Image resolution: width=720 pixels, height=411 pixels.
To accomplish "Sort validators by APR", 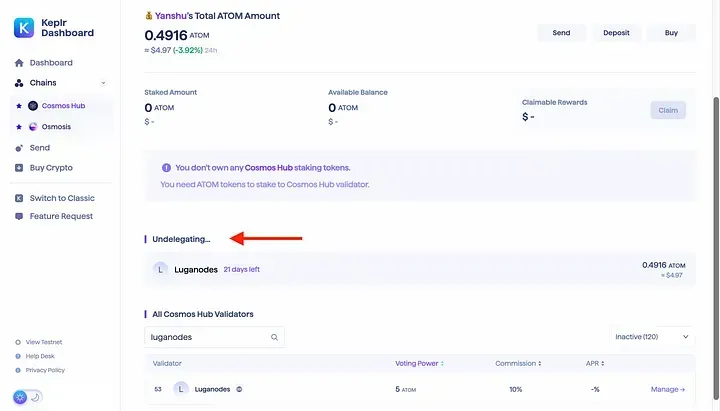I will pos(595,363).
